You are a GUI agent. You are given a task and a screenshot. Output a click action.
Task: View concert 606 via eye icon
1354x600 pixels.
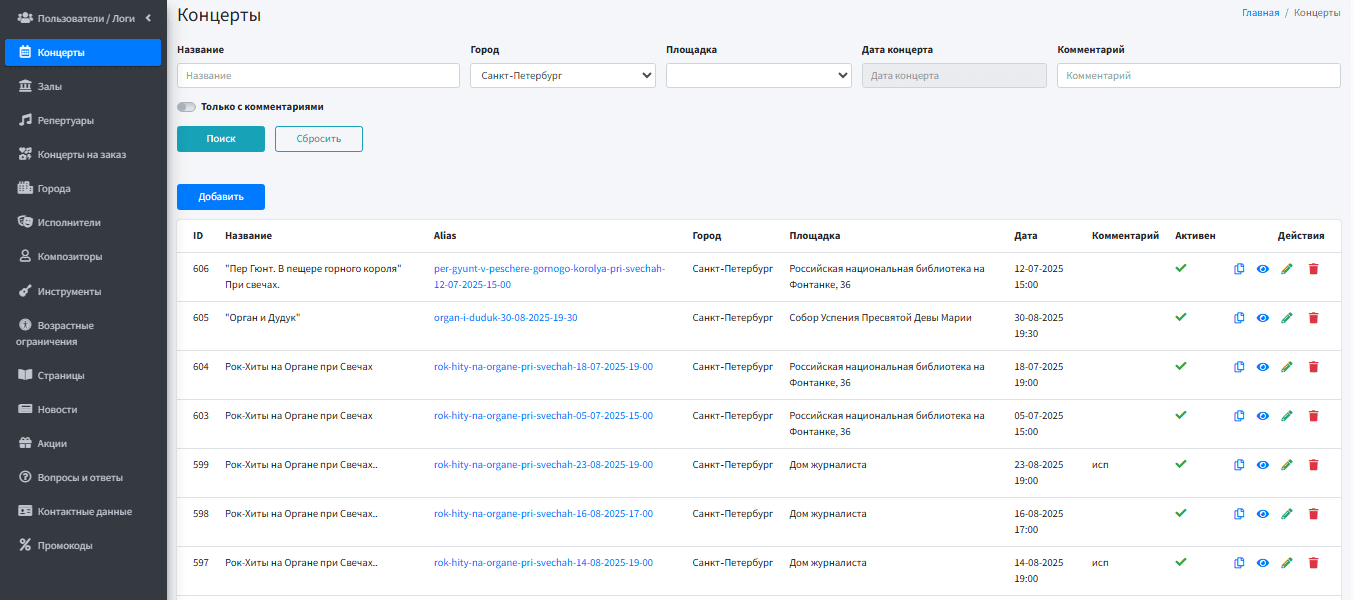pyautogui.click(x=1263, y=269)
